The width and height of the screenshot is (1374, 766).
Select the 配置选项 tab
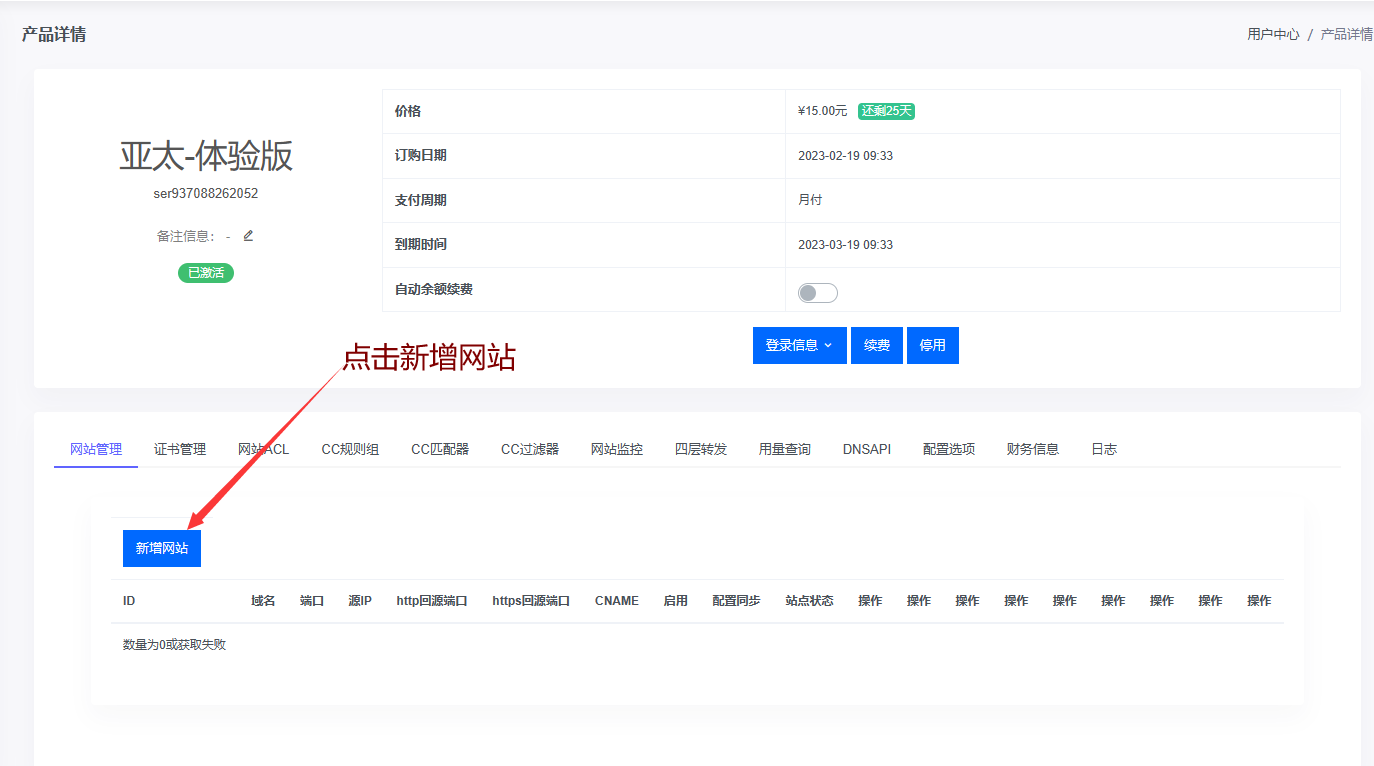[949, 449]
